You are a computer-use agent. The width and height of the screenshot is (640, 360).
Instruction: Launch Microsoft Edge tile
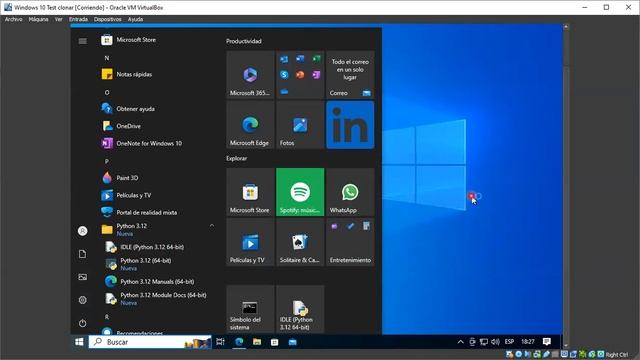[250, 125]
